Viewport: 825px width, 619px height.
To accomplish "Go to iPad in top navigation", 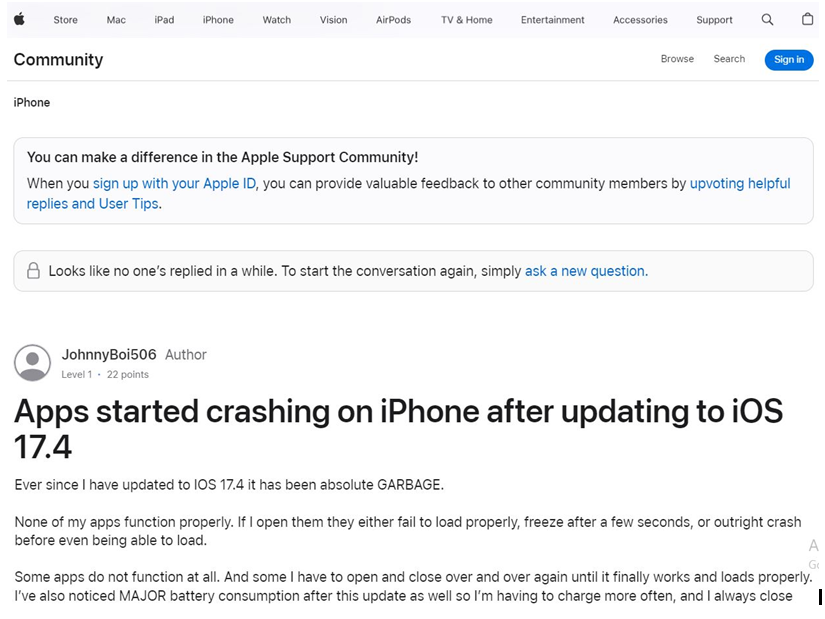I will coord(164,20).
